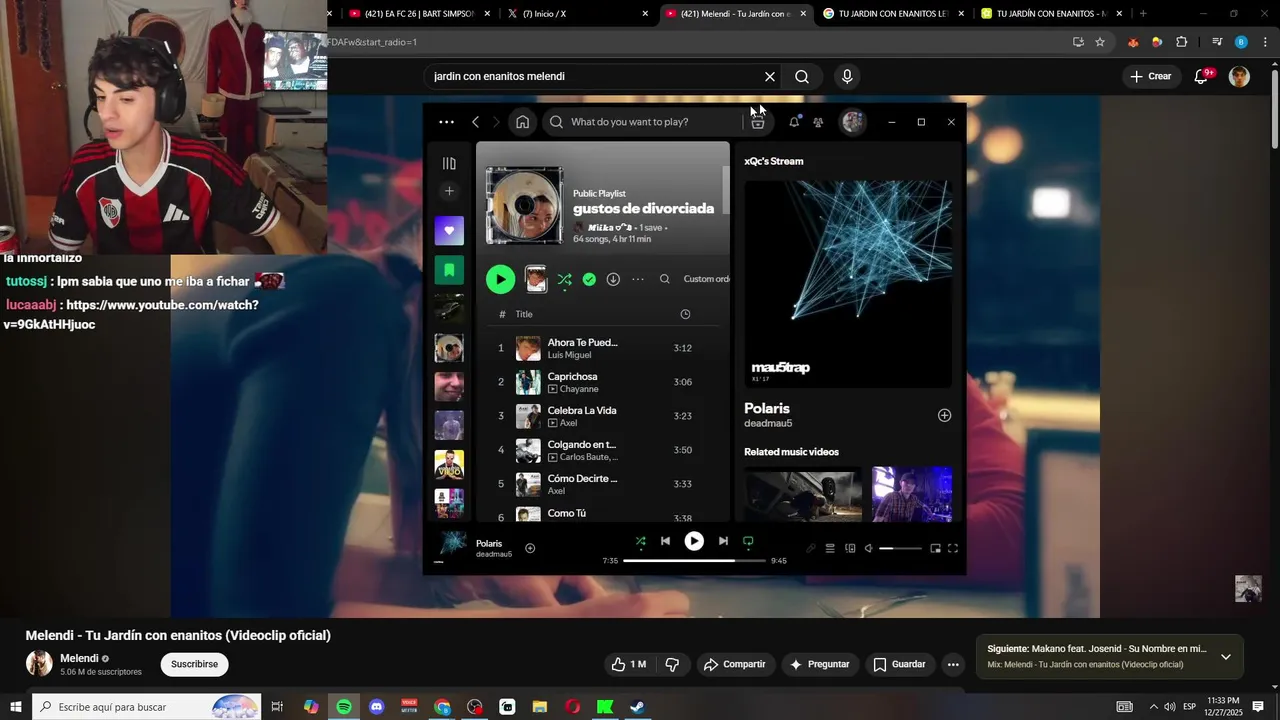The width and height of the screenshot is (1280, 720).
Task: Seek in Spotify track progress bar
Action: tap(694, 561)
